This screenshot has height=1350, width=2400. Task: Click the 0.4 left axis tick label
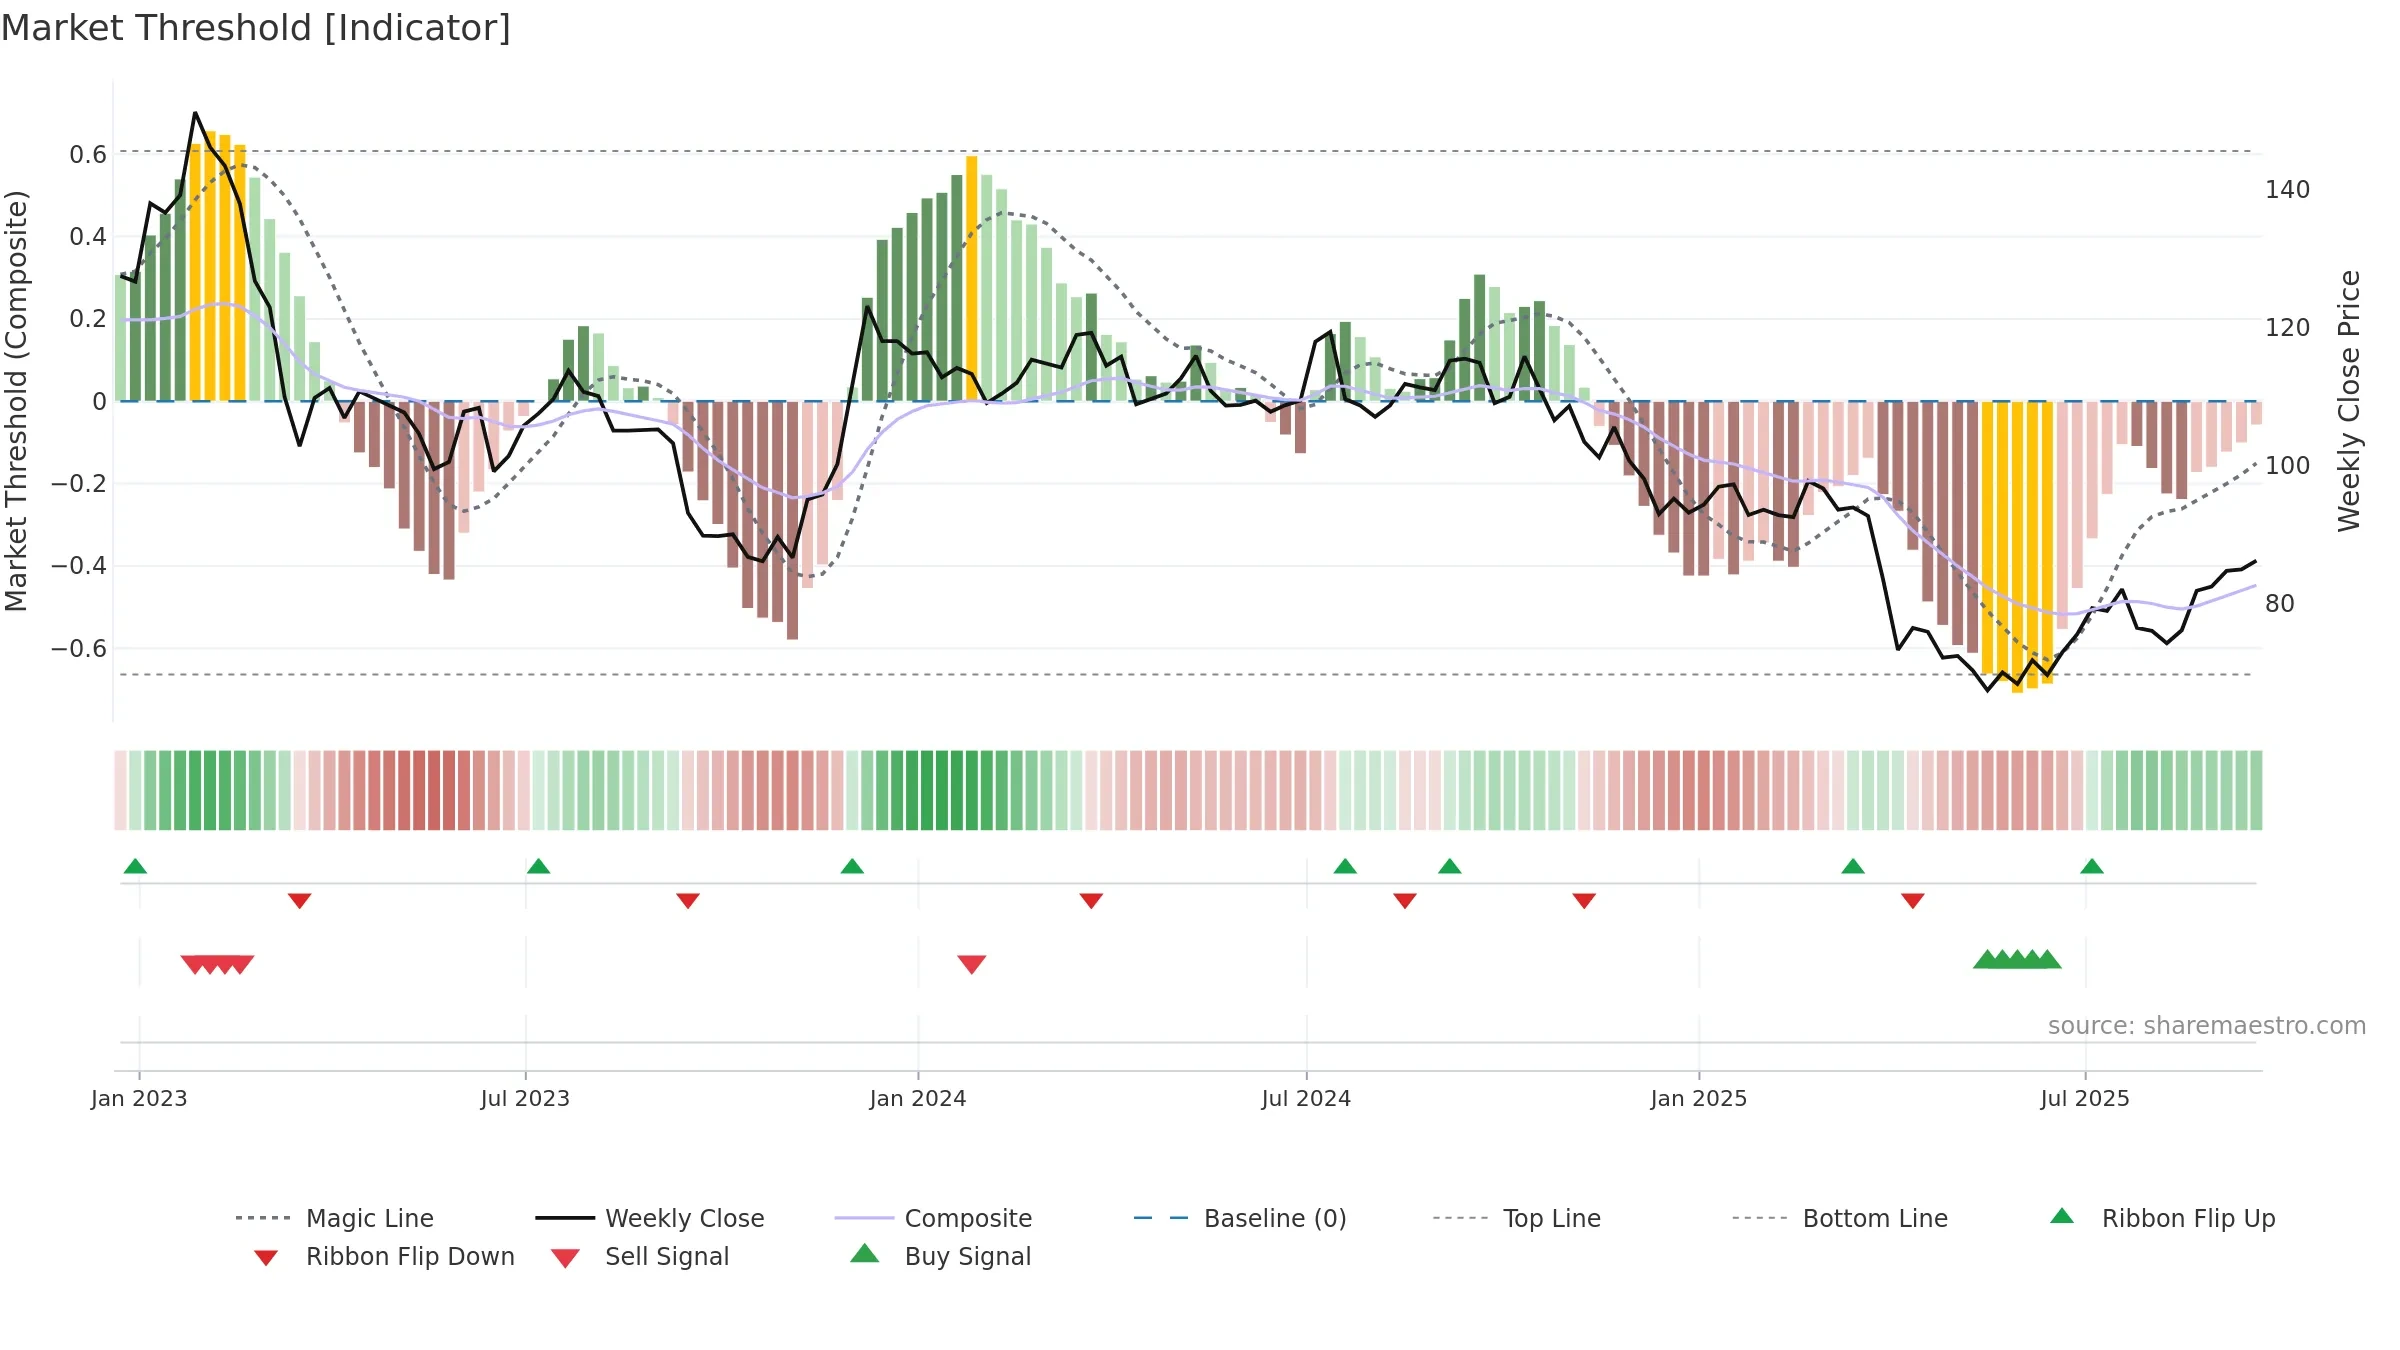click(88, 237)
